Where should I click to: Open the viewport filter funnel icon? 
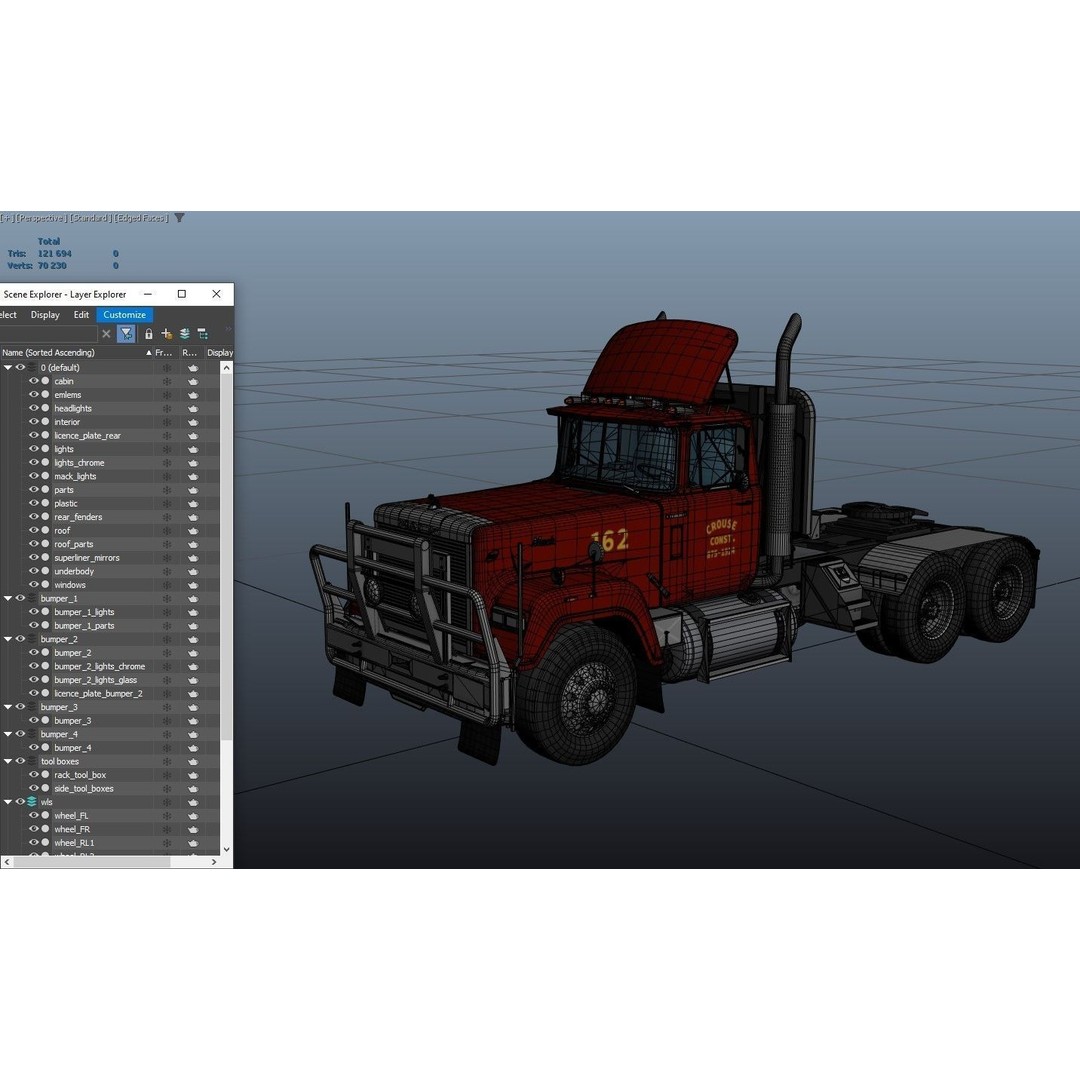(179, 218)
